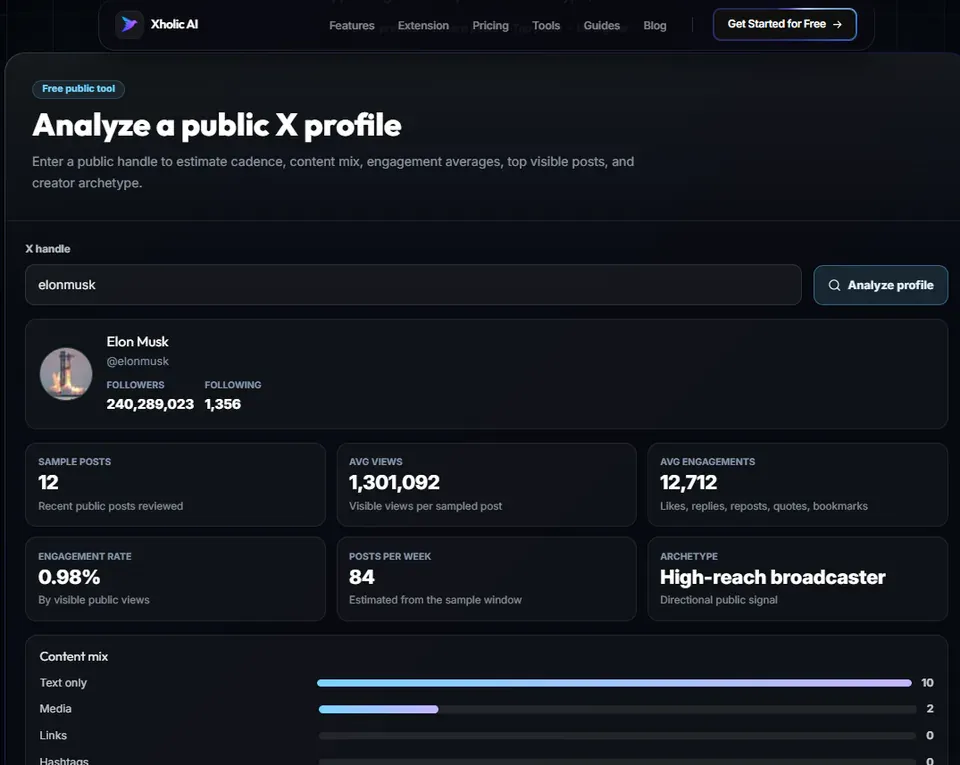Click the Free public tool badge
This screenshot has width=960, height=765.
click(x=78, y=89)
